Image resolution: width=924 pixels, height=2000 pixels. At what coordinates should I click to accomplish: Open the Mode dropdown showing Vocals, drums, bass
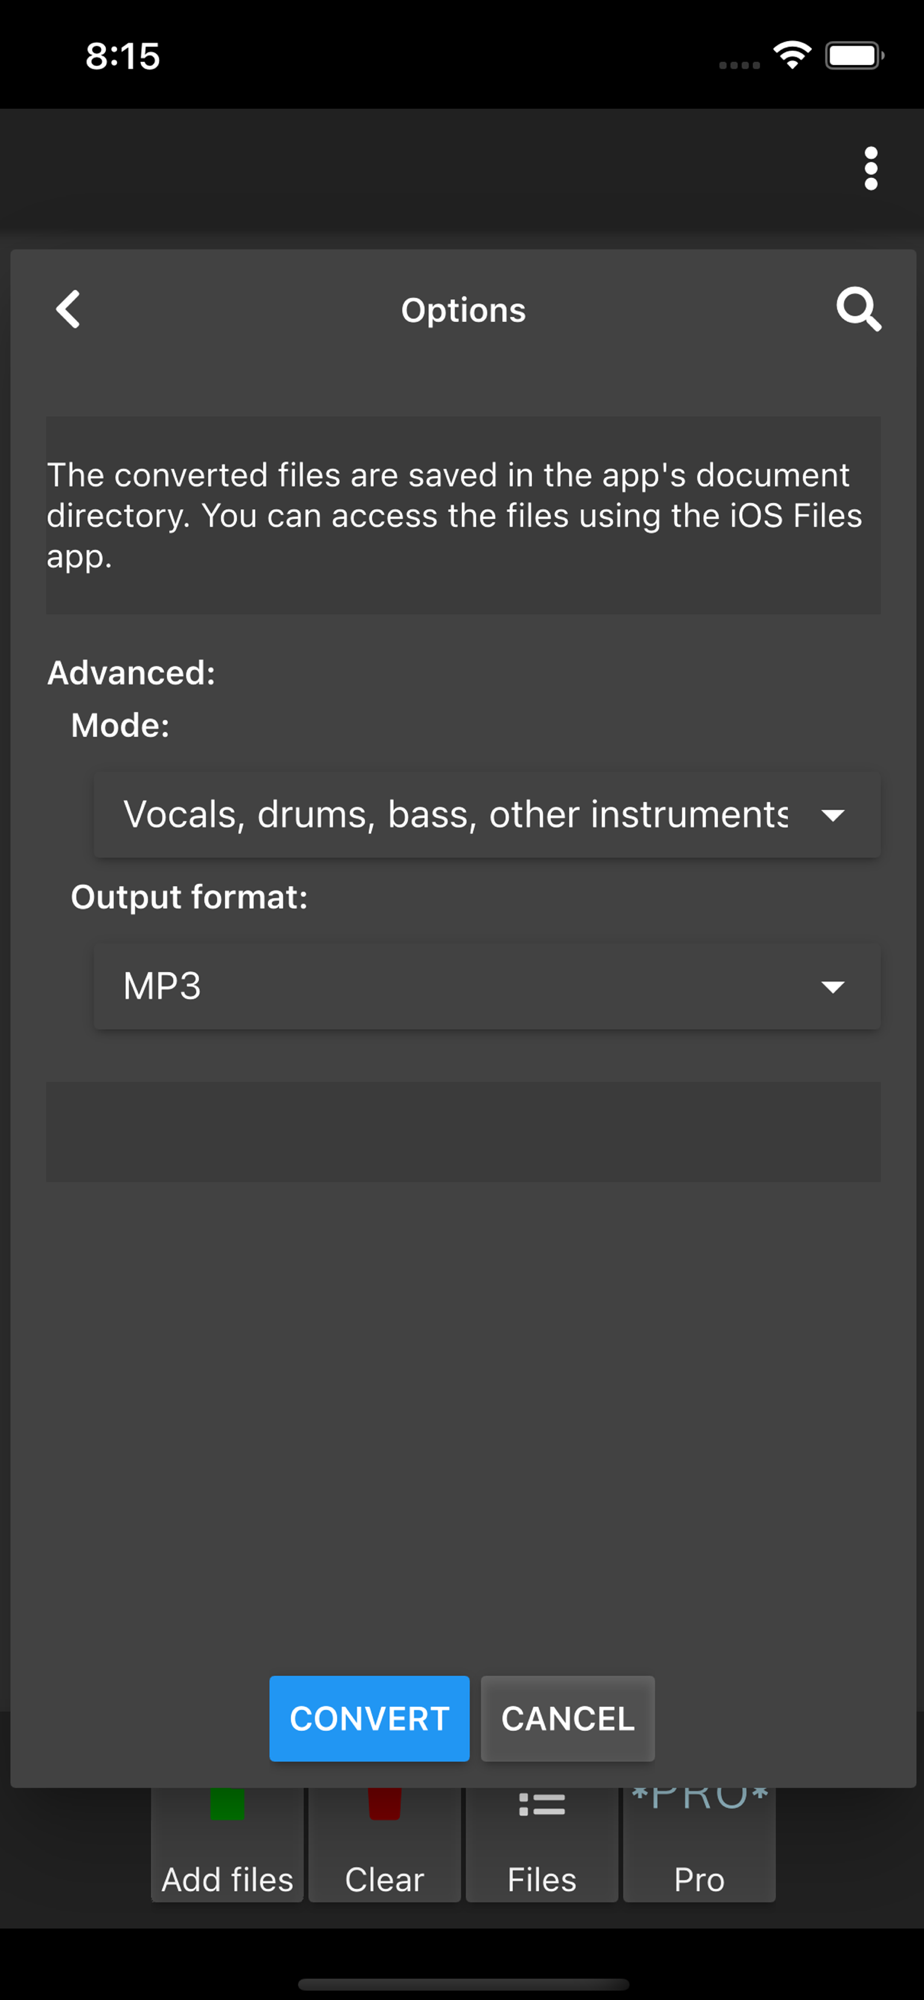click(x=455, y=815)
